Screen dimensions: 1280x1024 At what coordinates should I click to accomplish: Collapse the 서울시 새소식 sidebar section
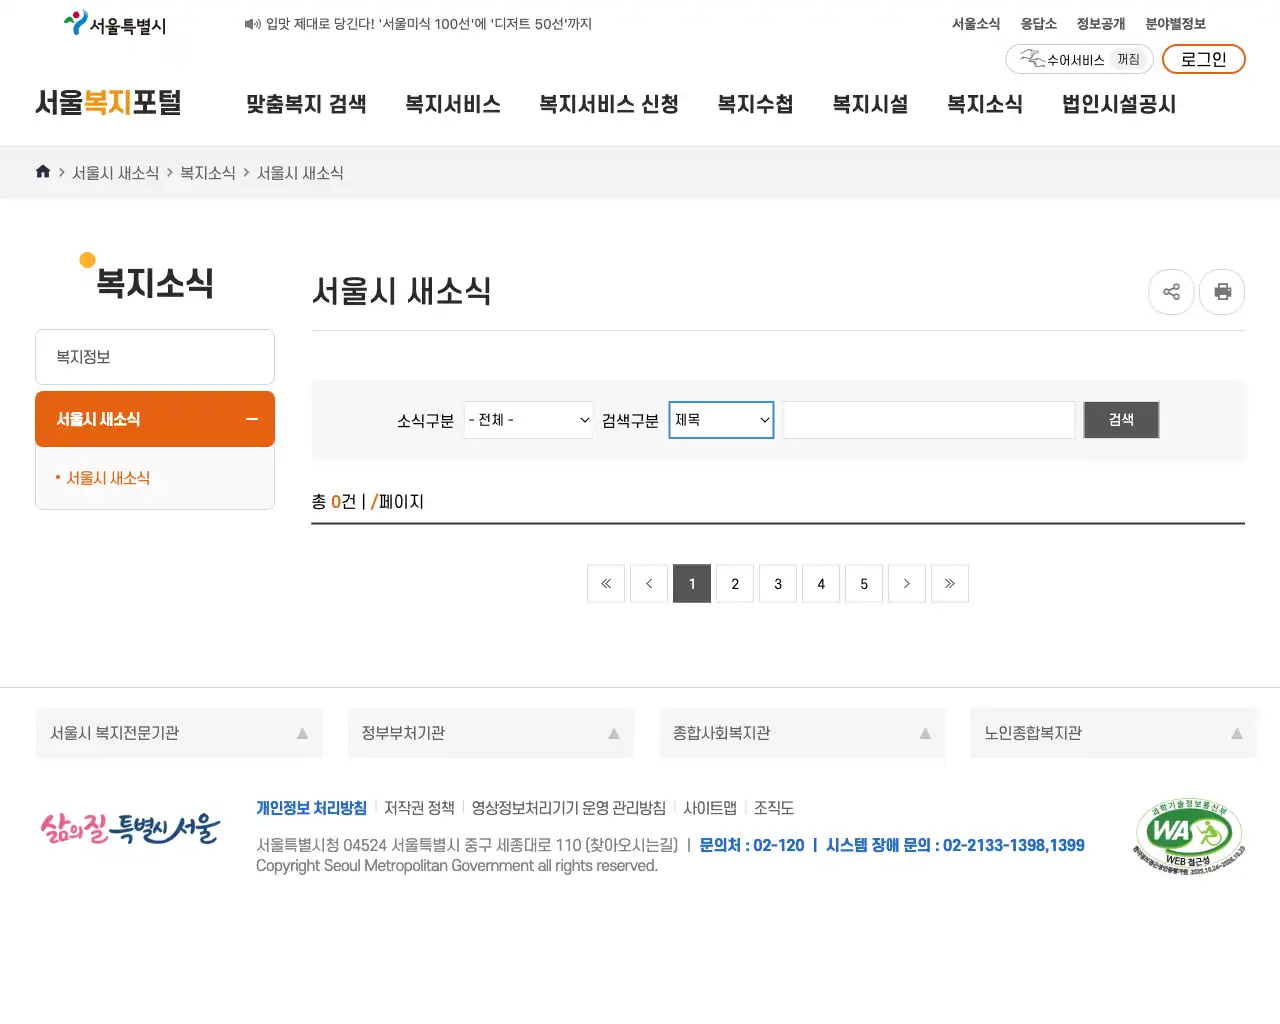pyautogui.click(x=155, y=419)
